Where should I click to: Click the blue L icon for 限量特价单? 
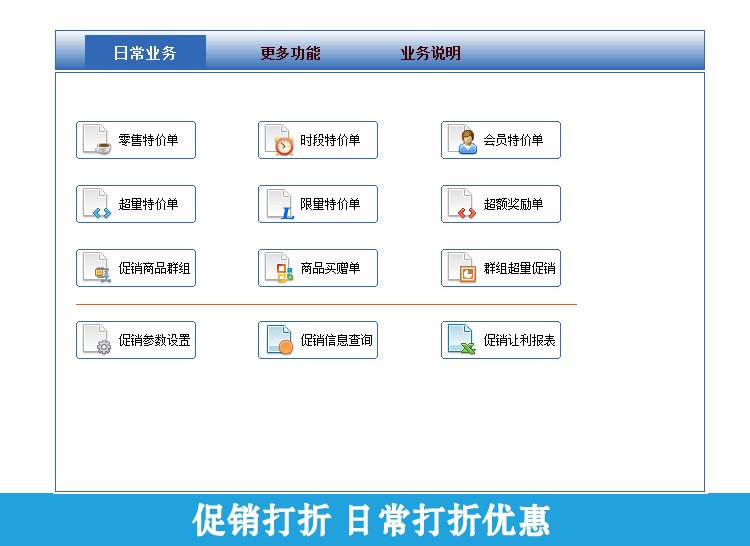(x=280, y=204)
